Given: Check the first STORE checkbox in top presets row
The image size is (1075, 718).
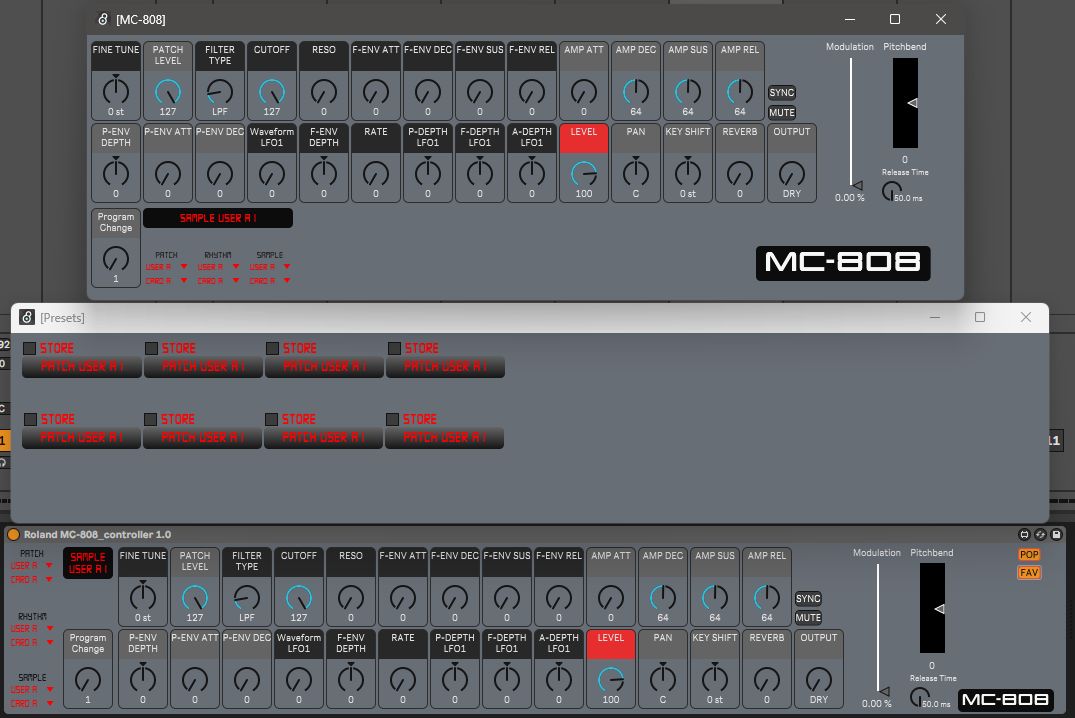Looking at the screenshot, I should pos(30,348).
